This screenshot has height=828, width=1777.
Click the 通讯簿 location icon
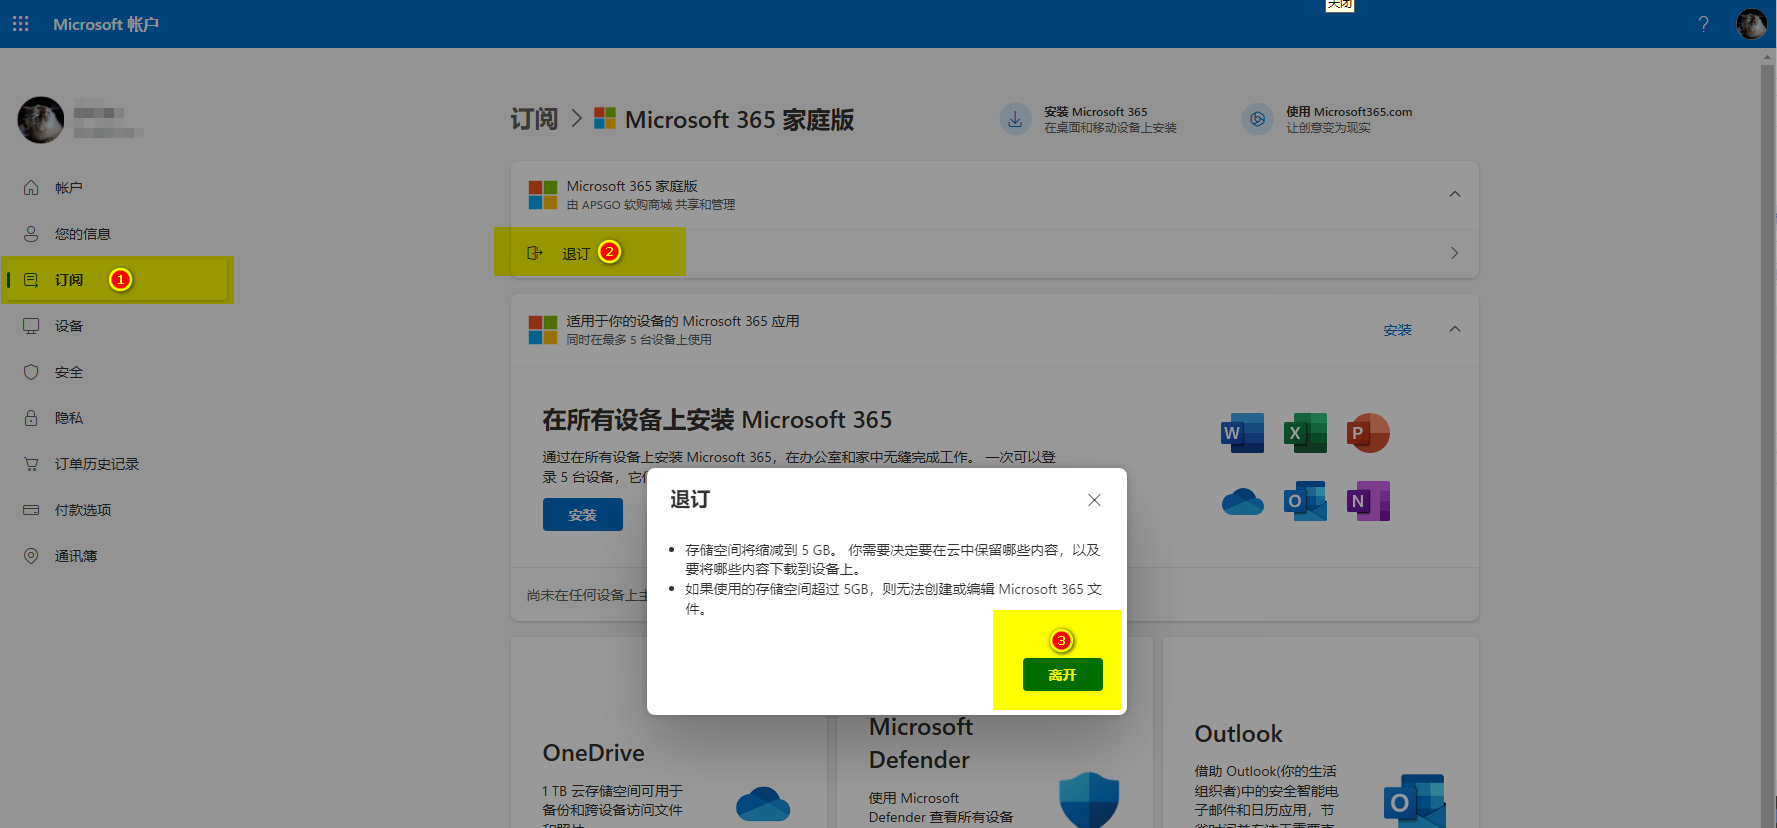point(31,555)
